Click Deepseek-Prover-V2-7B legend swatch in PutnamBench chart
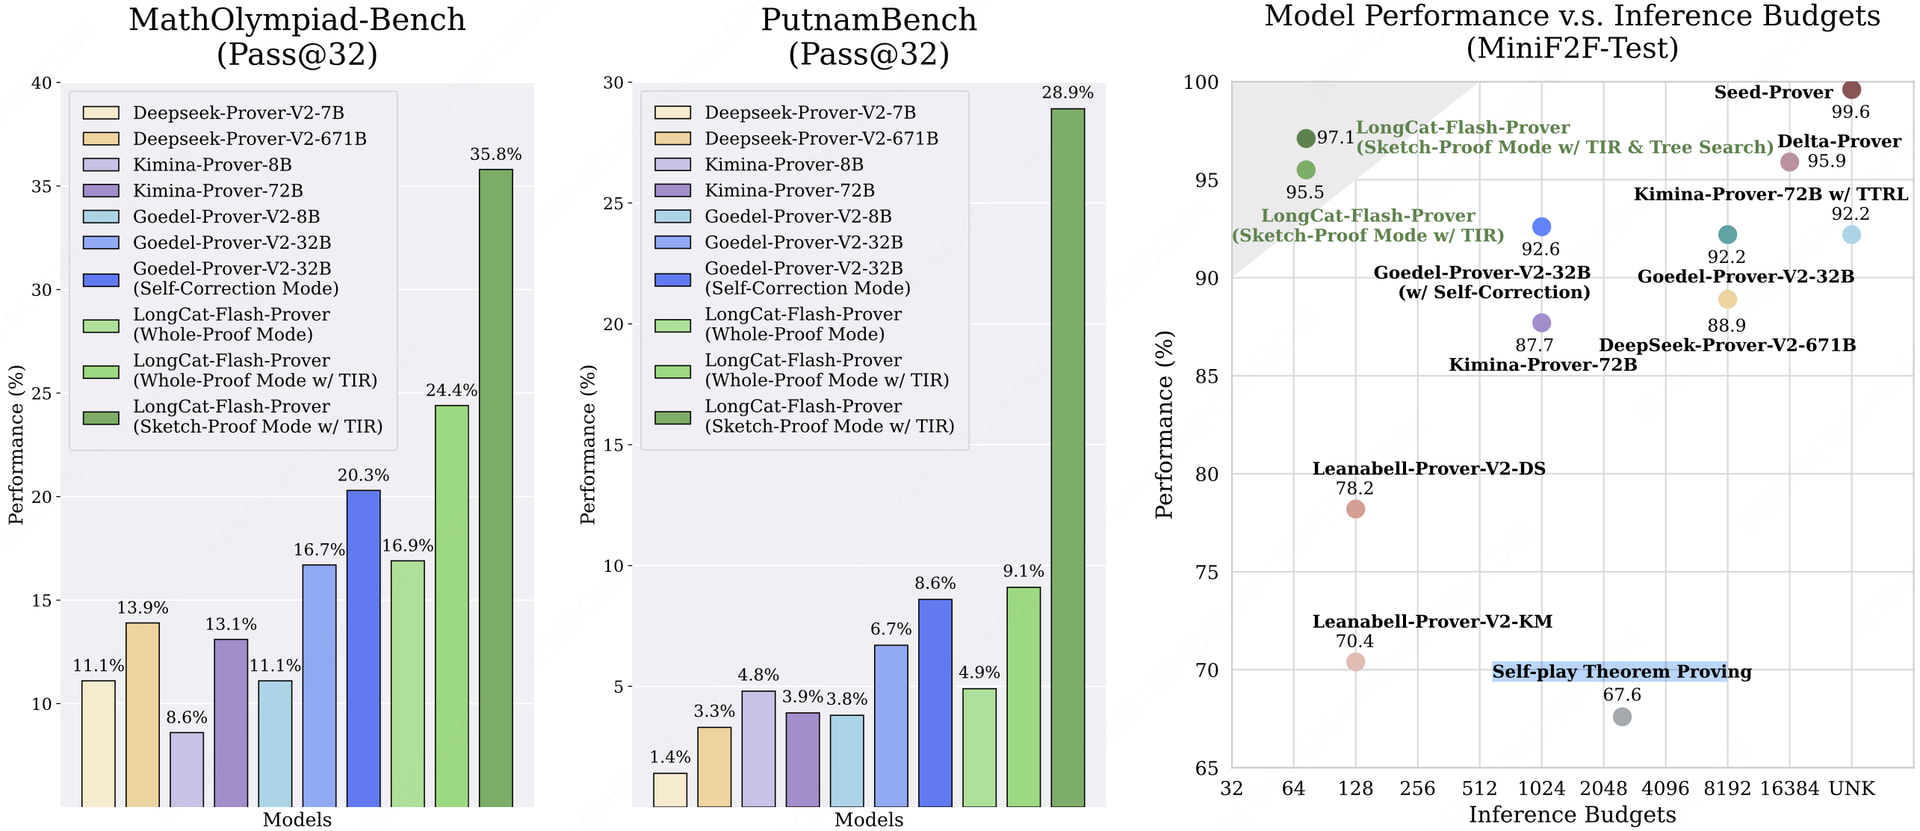Image resolution: width=1920 pixels, height=831 pixels. pos(673,113)
